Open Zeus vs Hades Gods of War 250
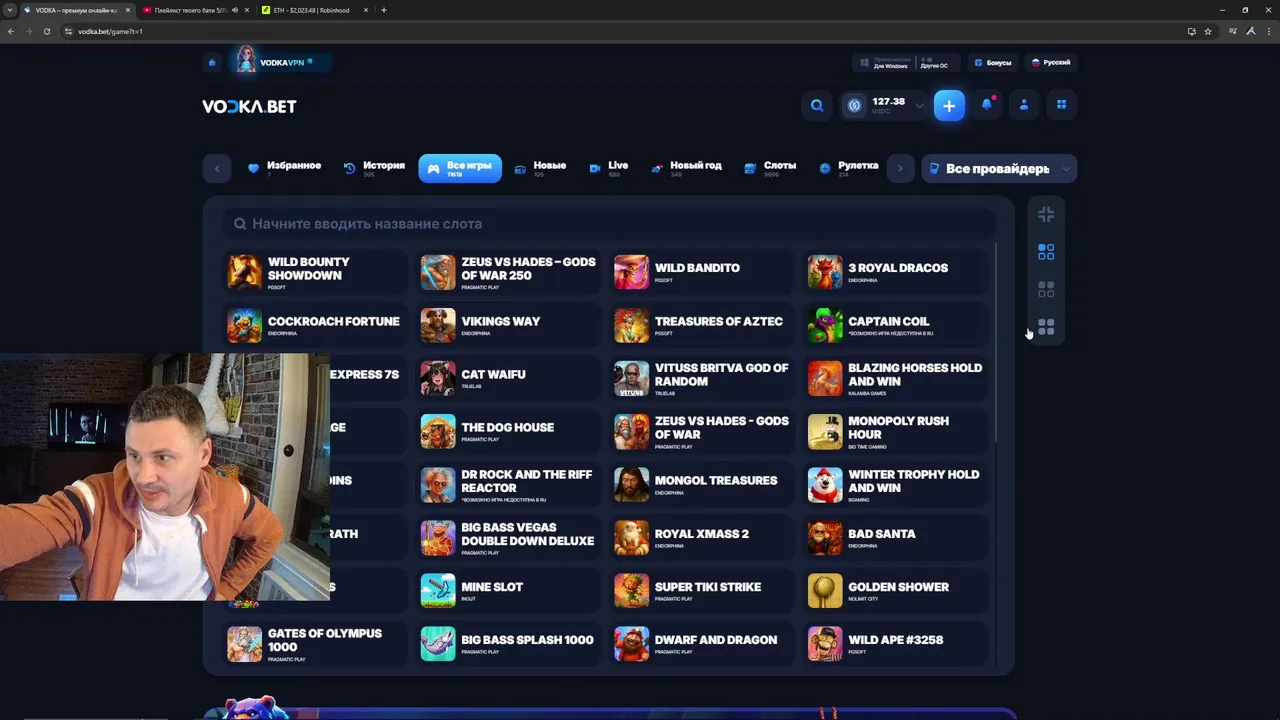 510,271
